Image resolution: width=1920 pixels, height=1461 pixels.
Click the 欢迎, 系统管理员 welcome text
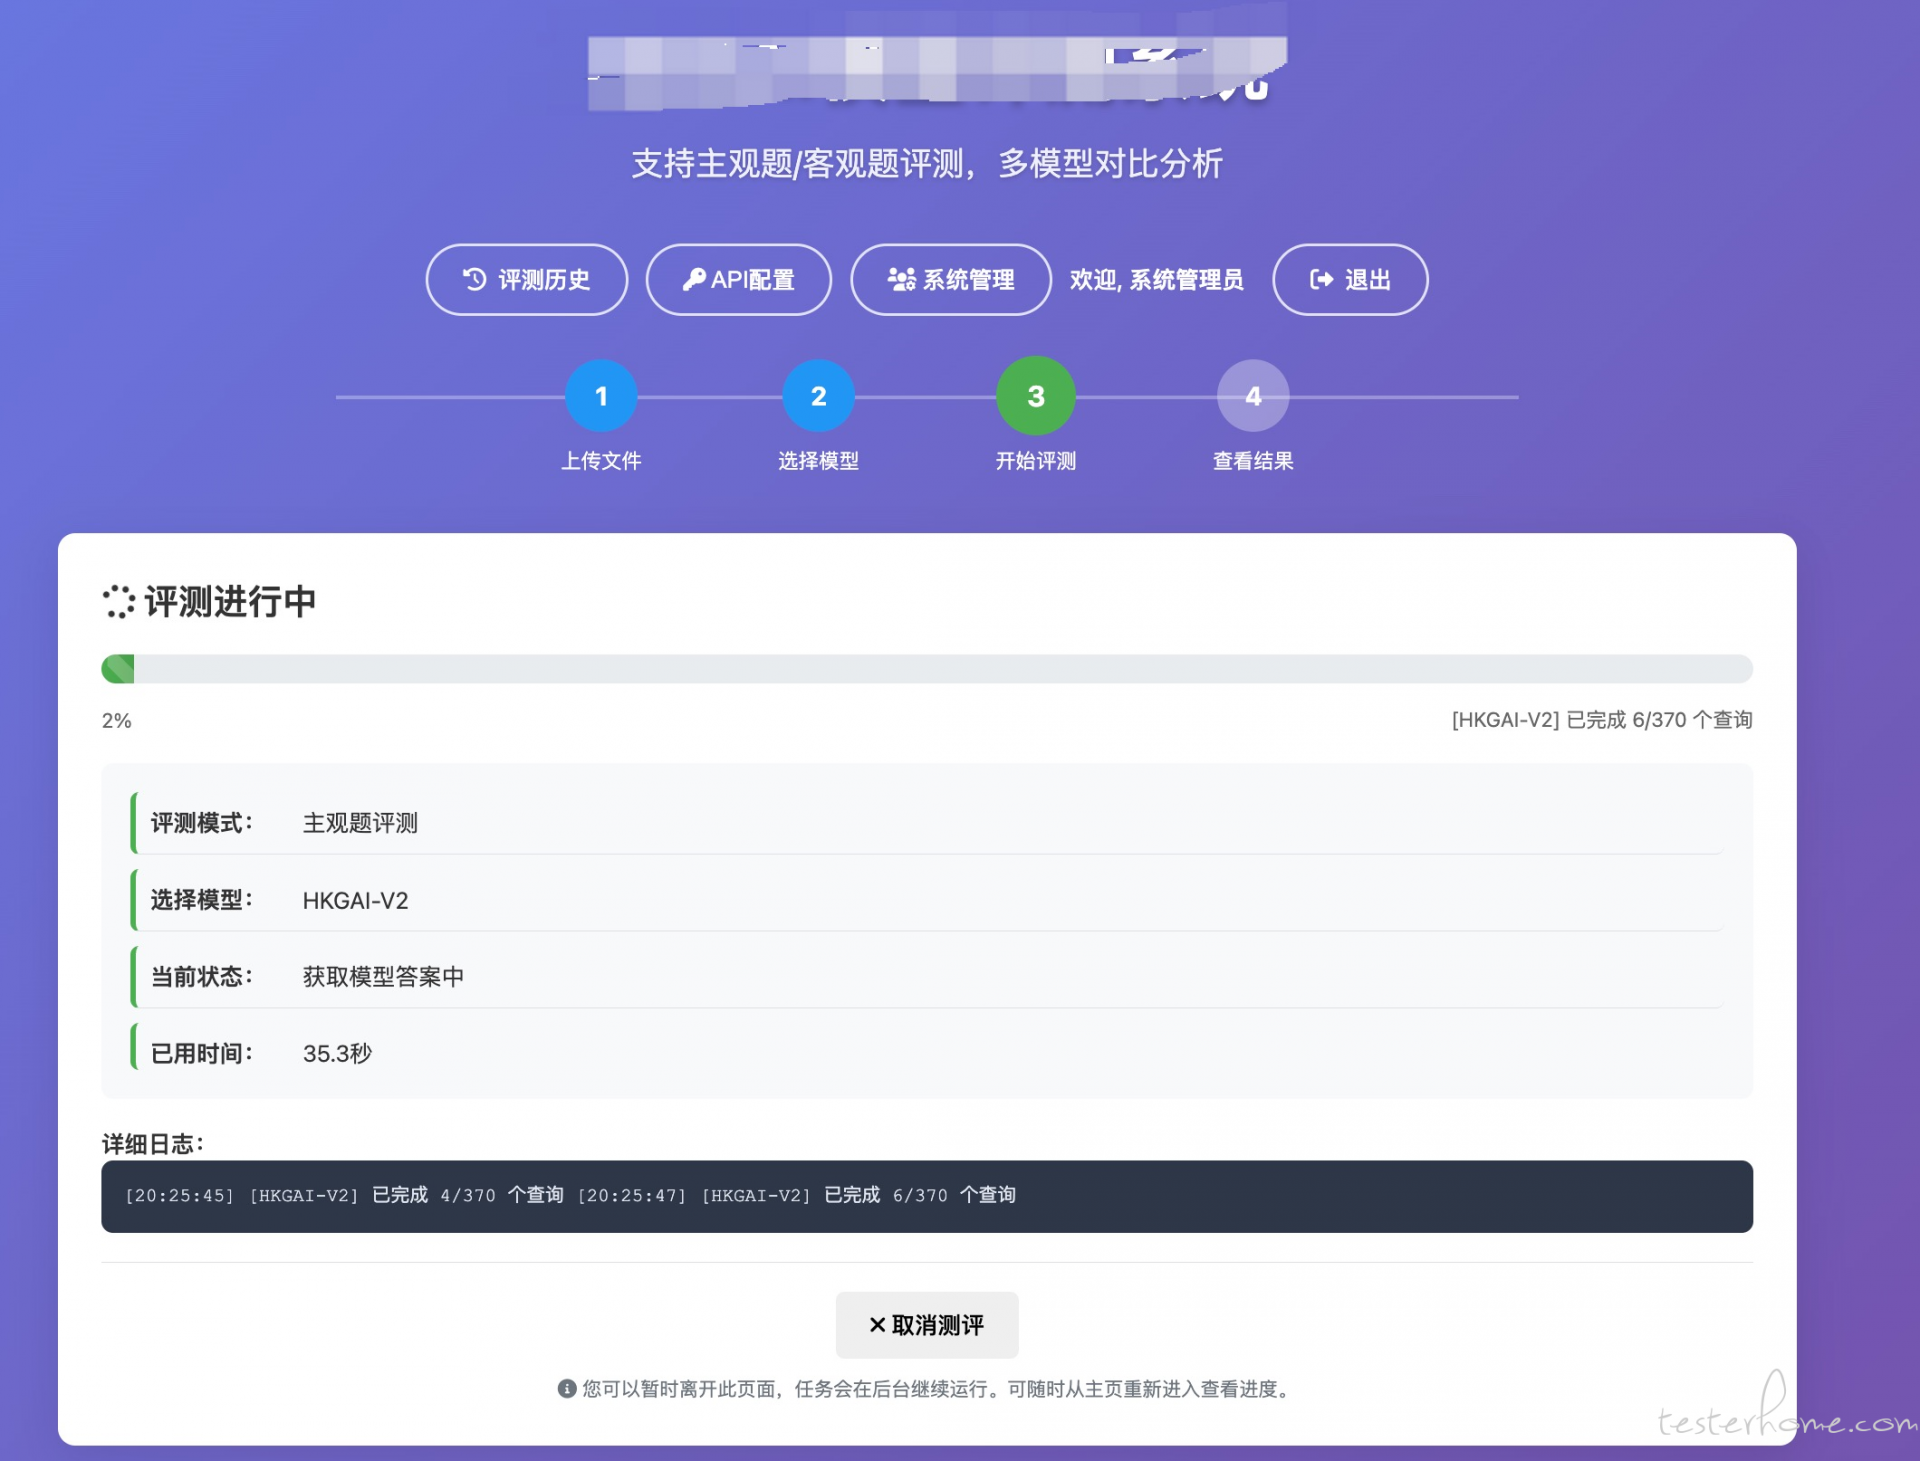pos(1156,280)
